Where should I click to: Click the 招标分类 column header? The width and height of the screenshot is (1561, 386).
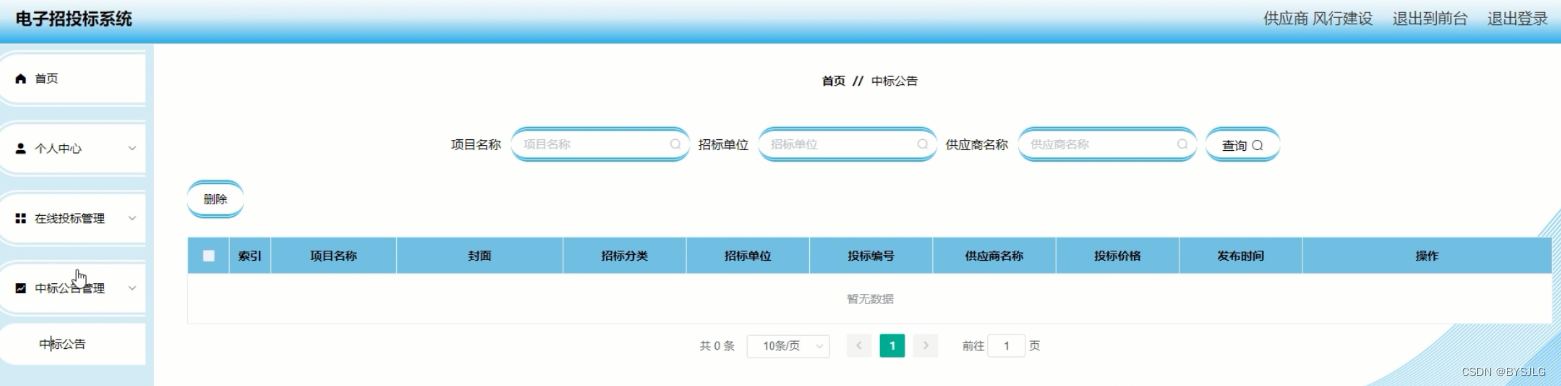[x=624, y=256]
